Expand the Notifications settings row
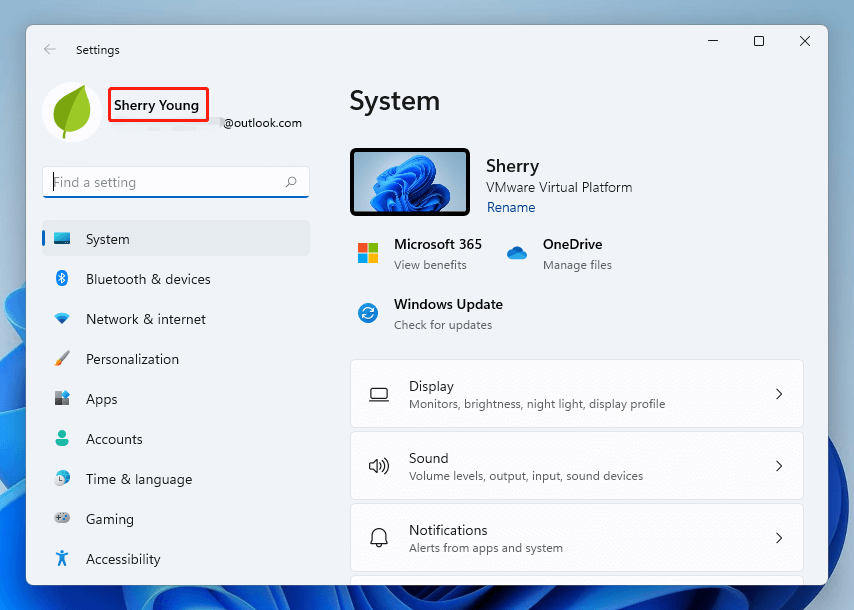Screen dimensions: 854x610 pos(576,537)
